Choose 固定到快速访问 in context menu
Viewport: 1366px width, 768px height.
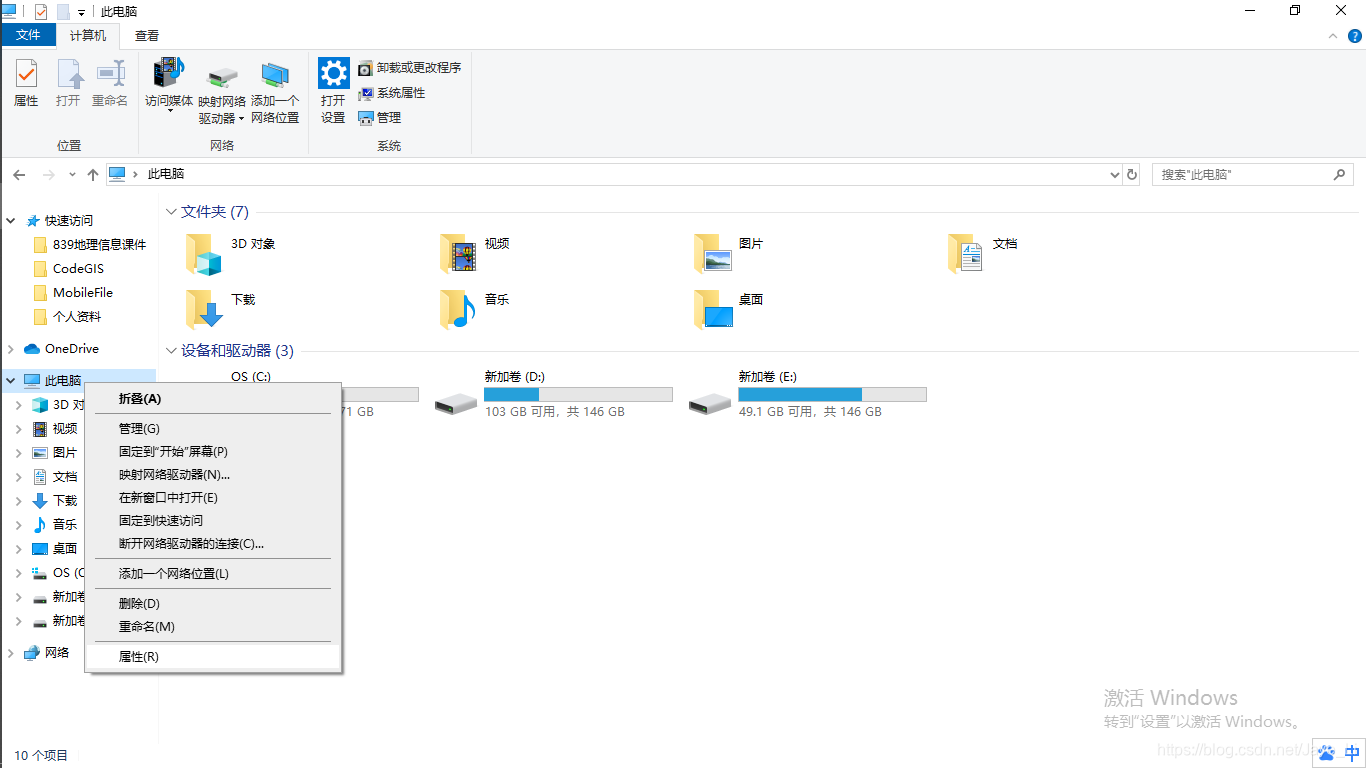pyautogui.click(x=213, y=521)
